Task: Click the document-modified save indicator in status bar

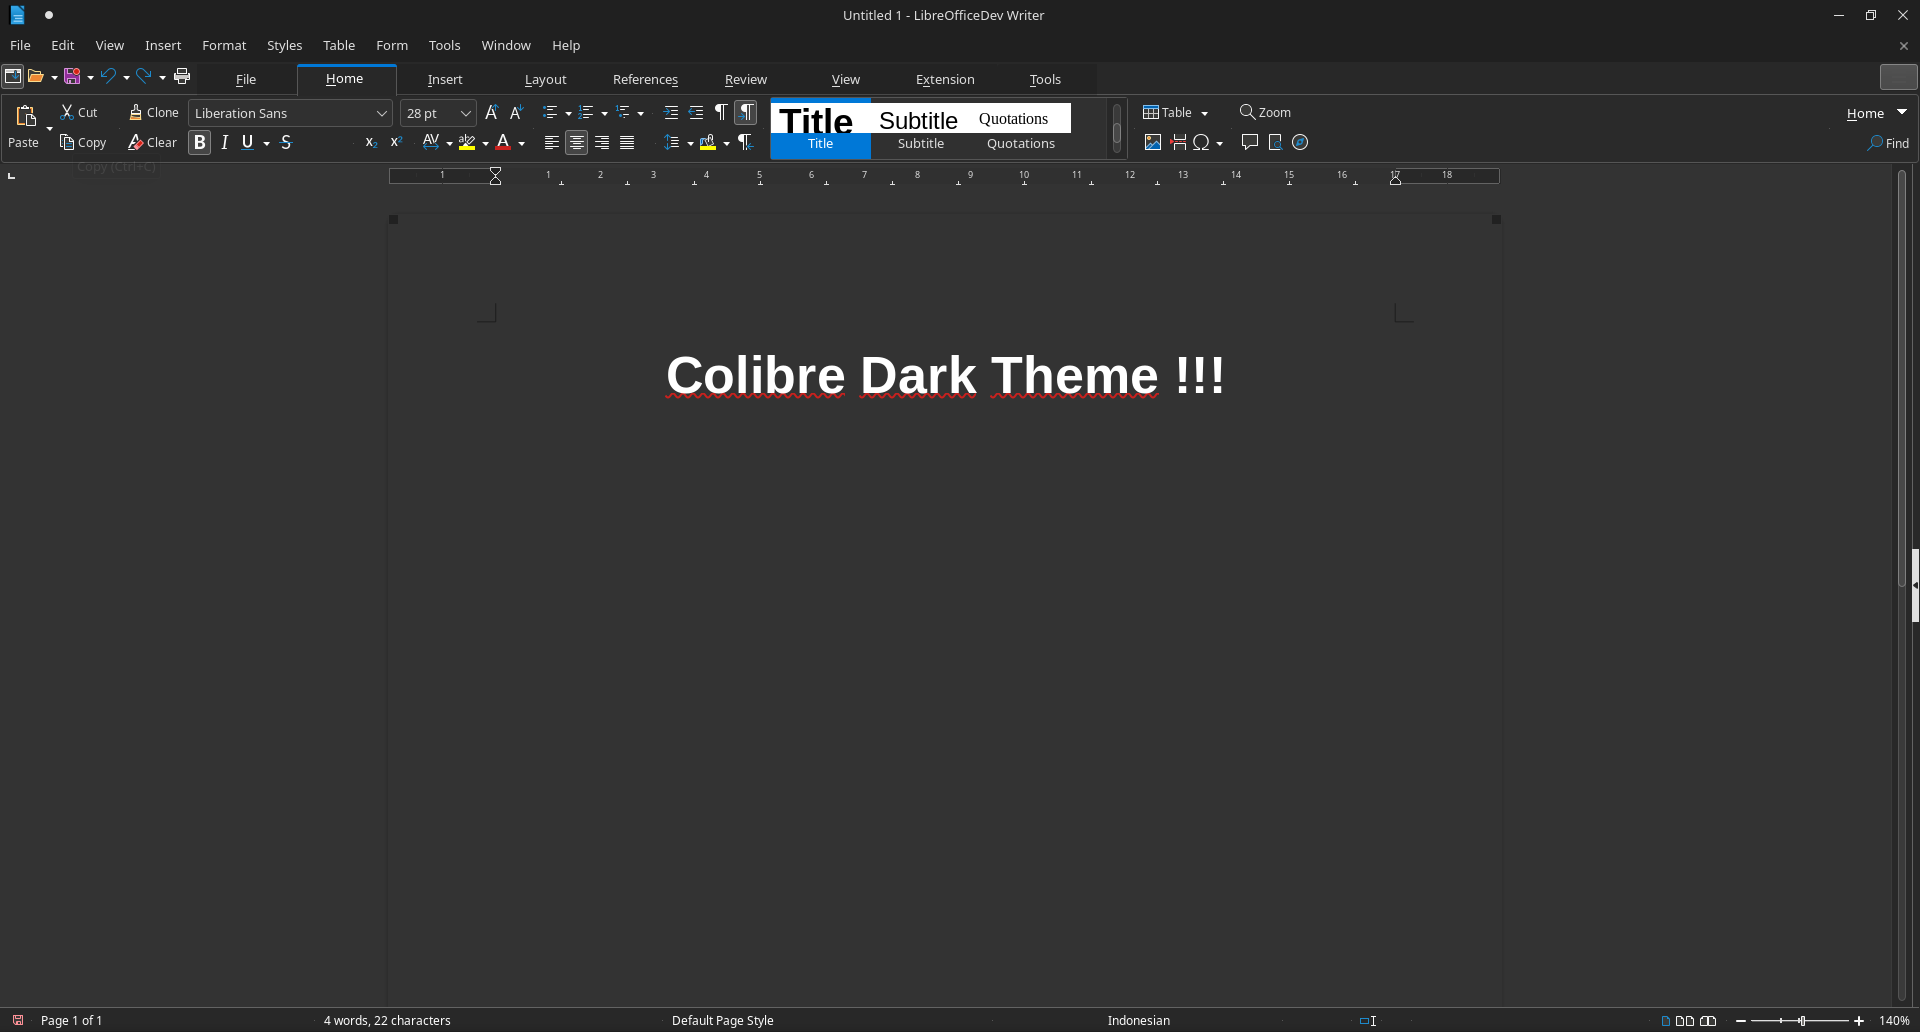Action: point(18,1020)
